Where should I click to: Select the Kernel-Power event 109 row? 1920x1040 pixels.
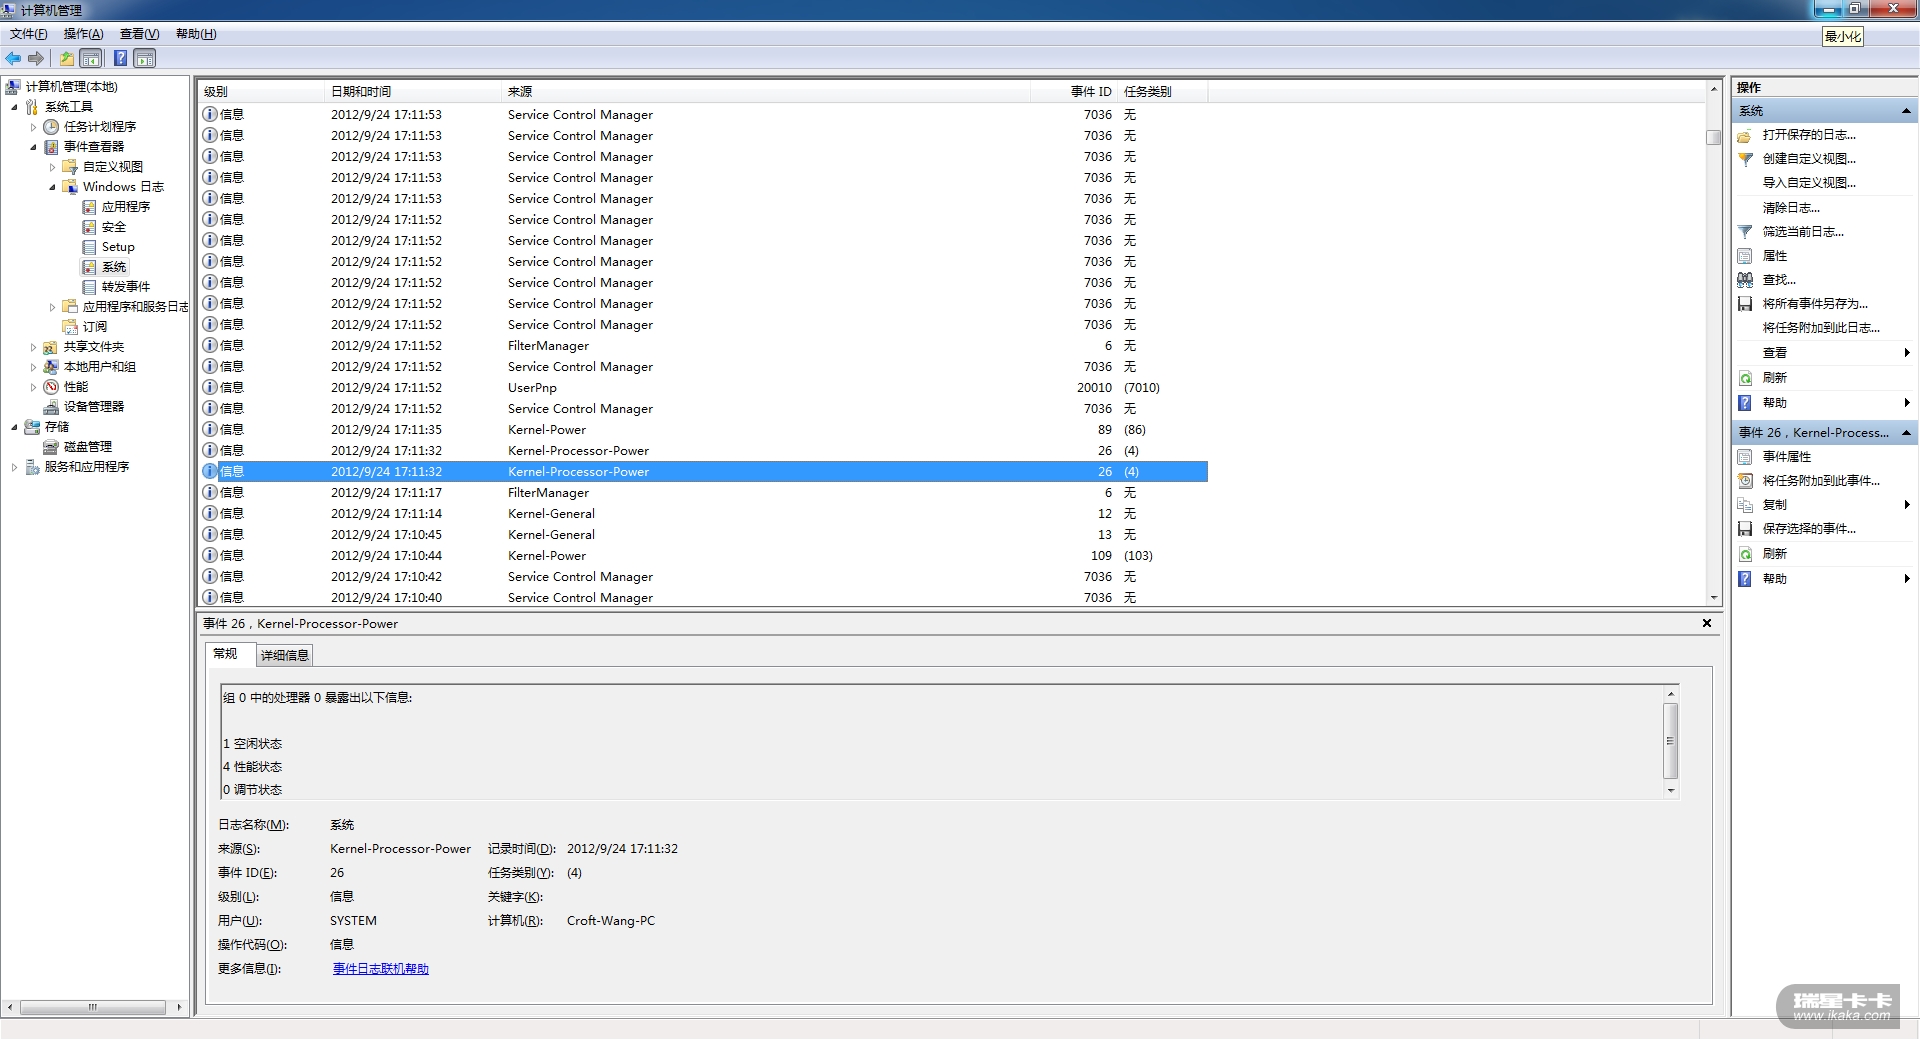tap(703, 556)
